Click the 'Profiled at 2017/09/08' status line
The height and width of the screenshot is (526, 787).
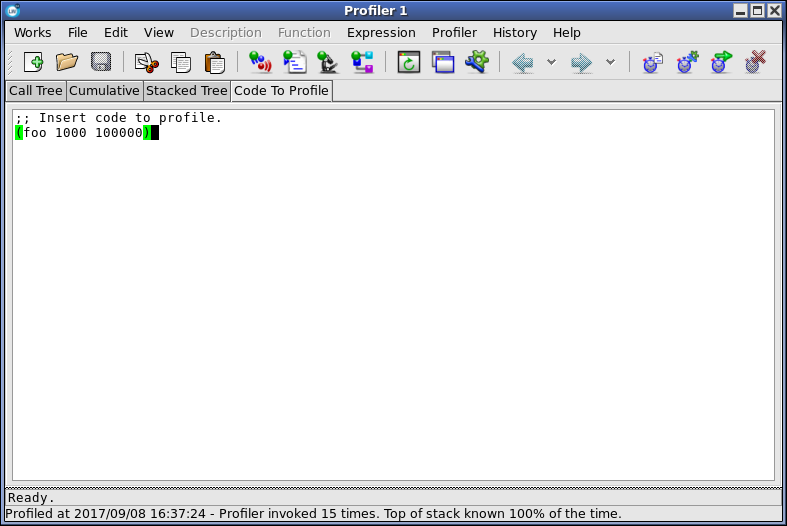click(x=313, y=514)
